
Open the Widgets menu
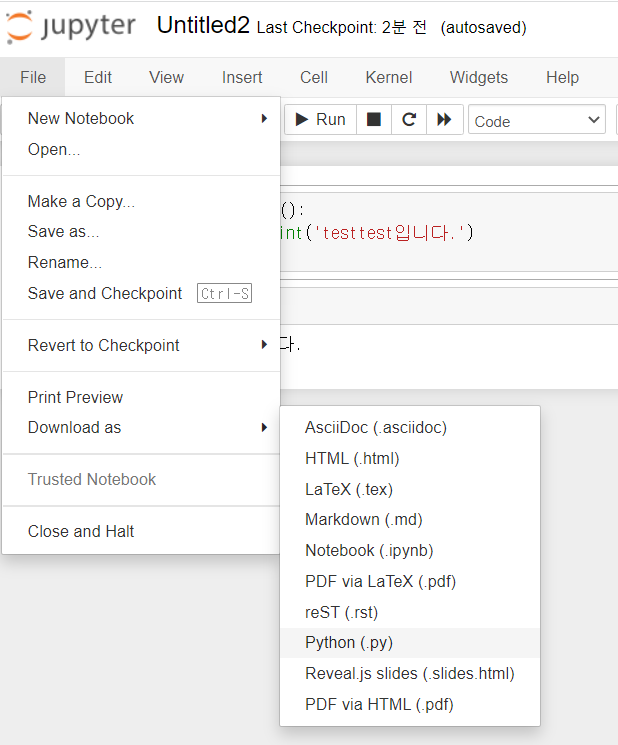[479, 77]
